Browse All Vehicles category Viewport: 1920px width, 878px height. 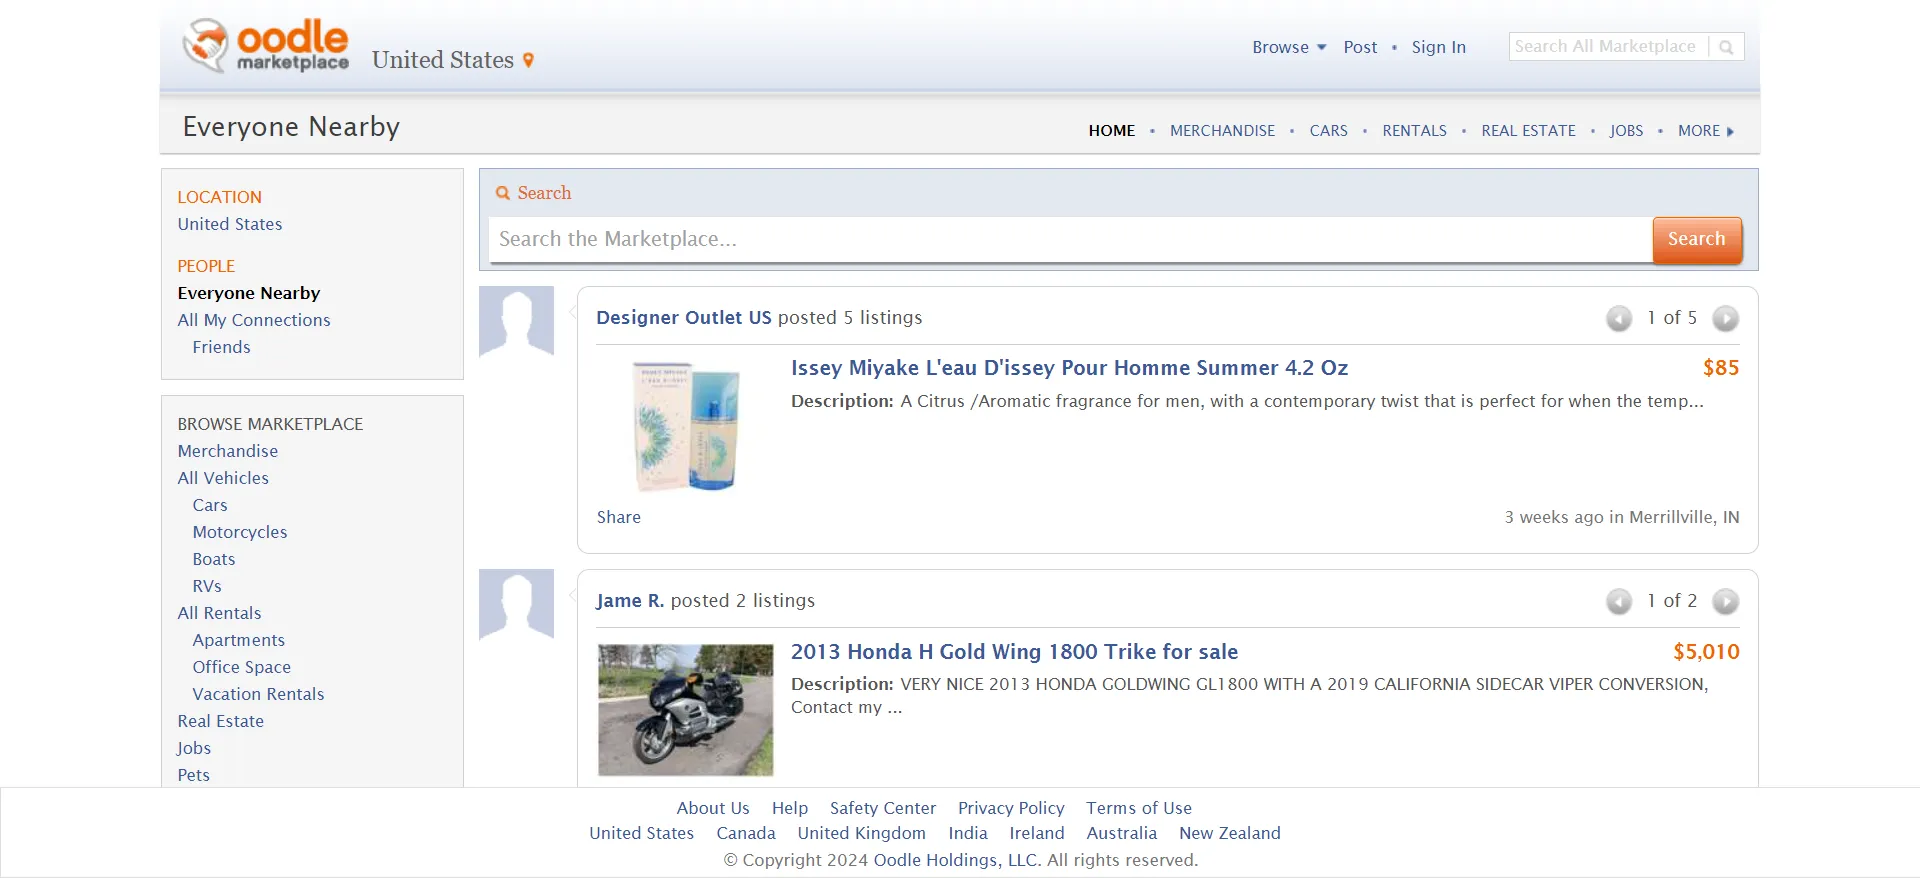pyautogui.click(x=223, y=479)
